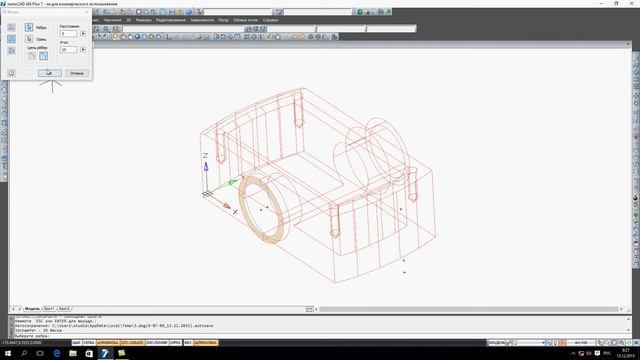Select the Ребра (edges) option icon
Image resolution: width=640 pixels, height=360 pixels.
click(29, 27)
